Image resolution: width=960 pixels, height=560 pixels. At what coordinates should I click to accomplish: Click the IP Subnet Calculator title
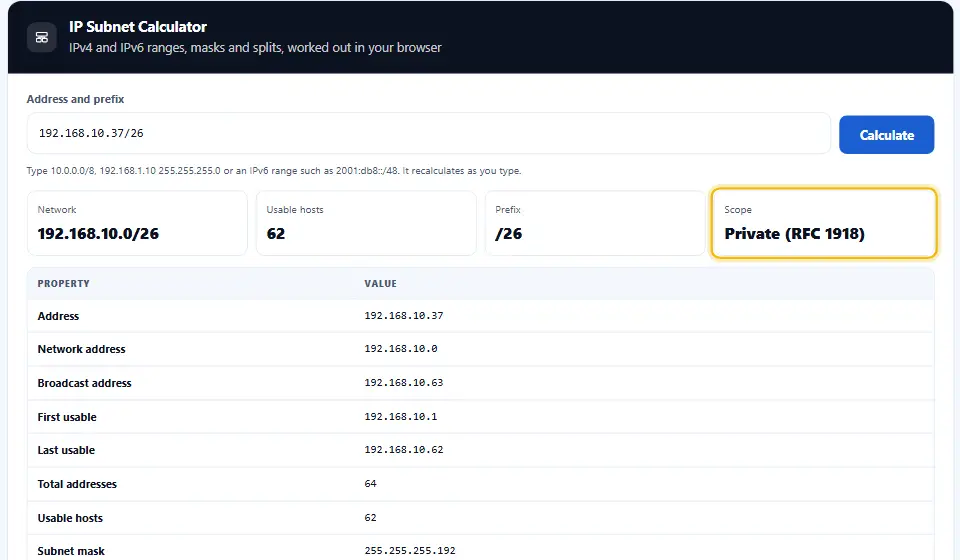[138, 27]
